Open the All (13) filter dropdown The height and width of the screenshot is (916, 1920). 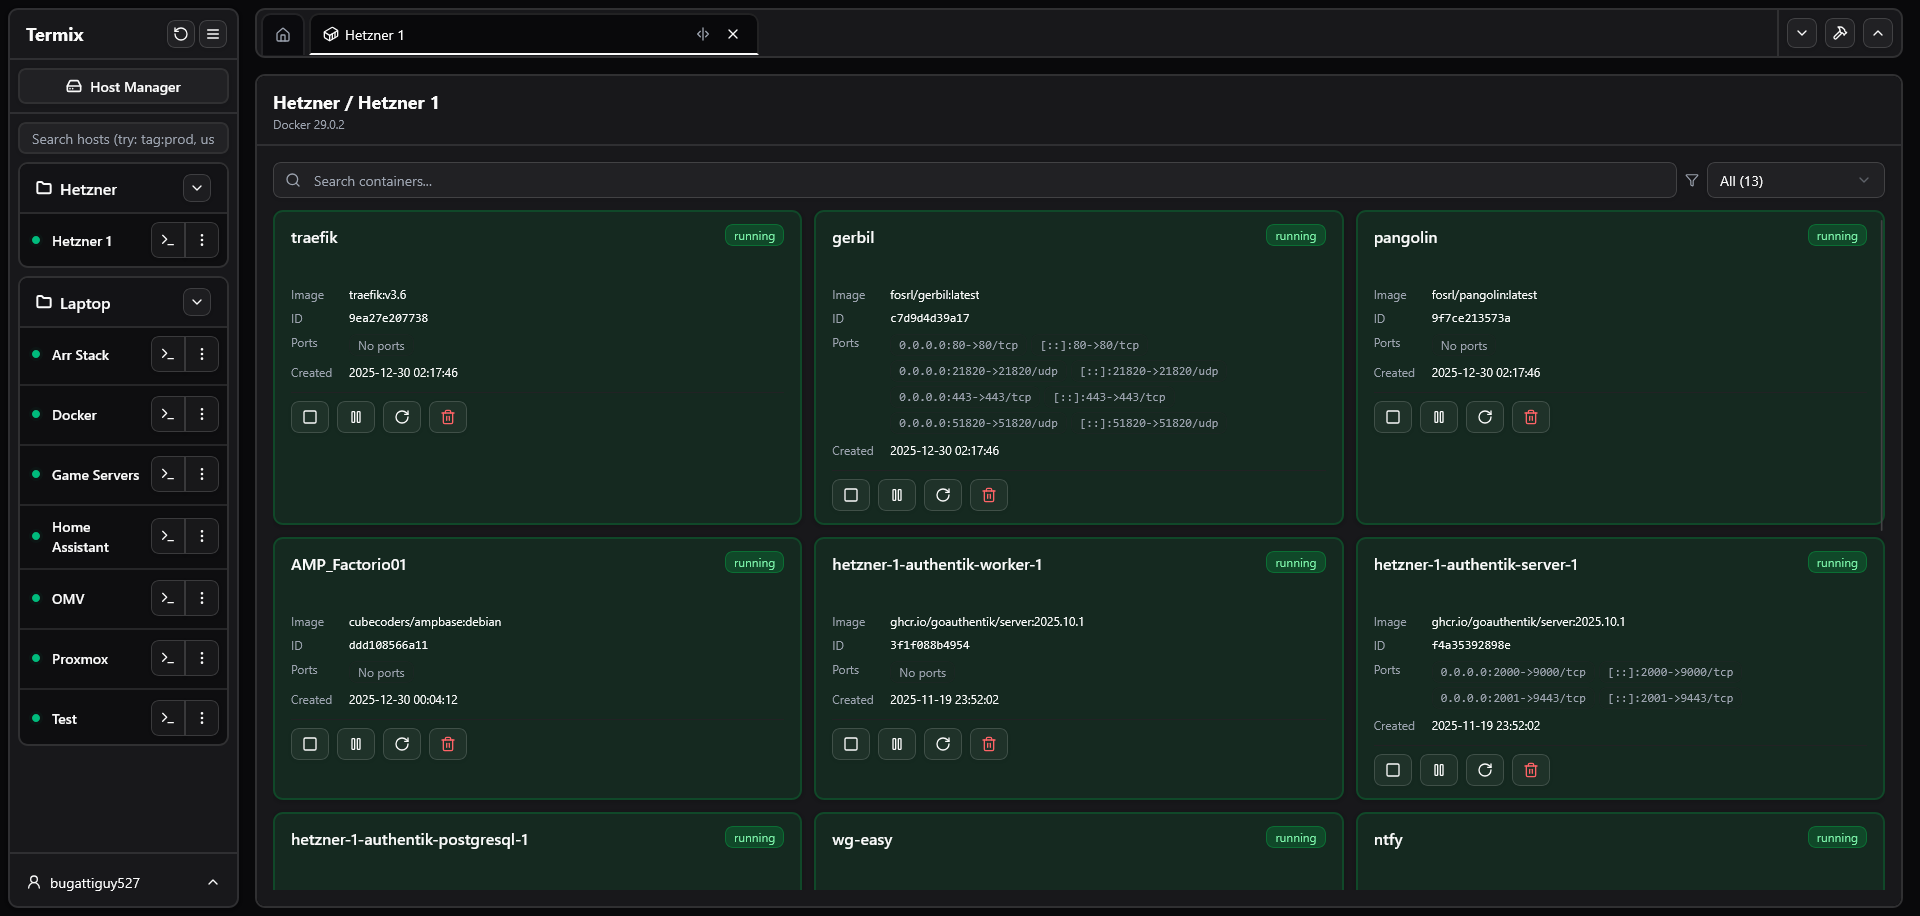1794,181
